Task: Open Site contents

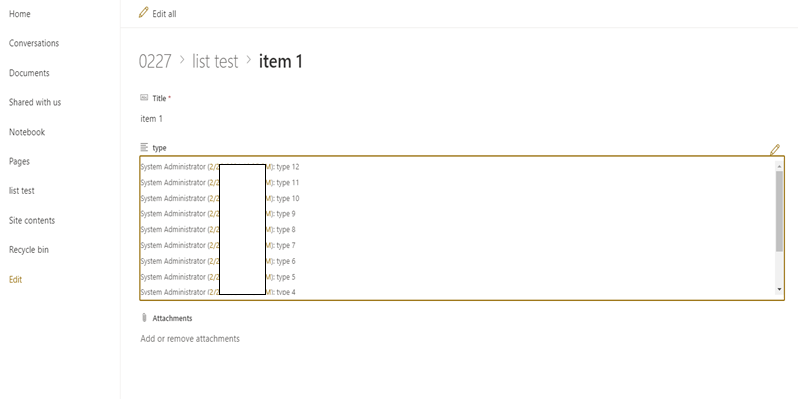Action: pyautogui.click(x=32, y=220)
